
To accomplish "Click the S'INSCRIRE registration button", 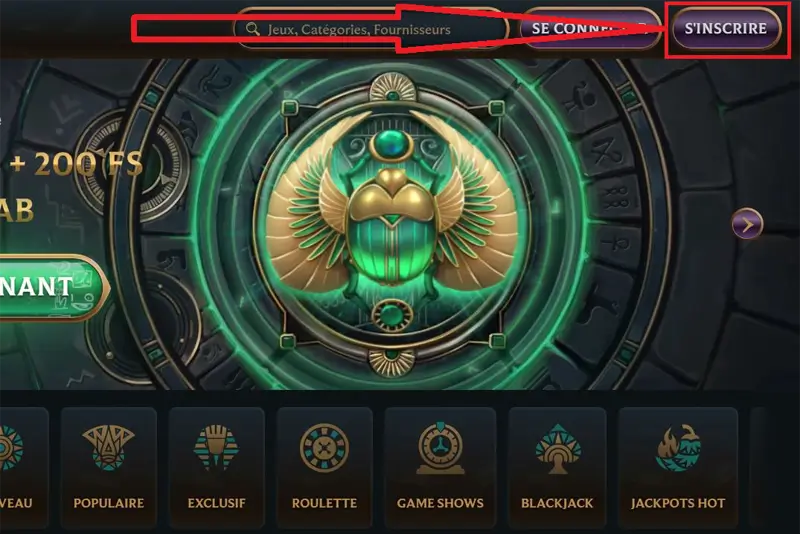I will pyautogui.click(x=726, y=29).
